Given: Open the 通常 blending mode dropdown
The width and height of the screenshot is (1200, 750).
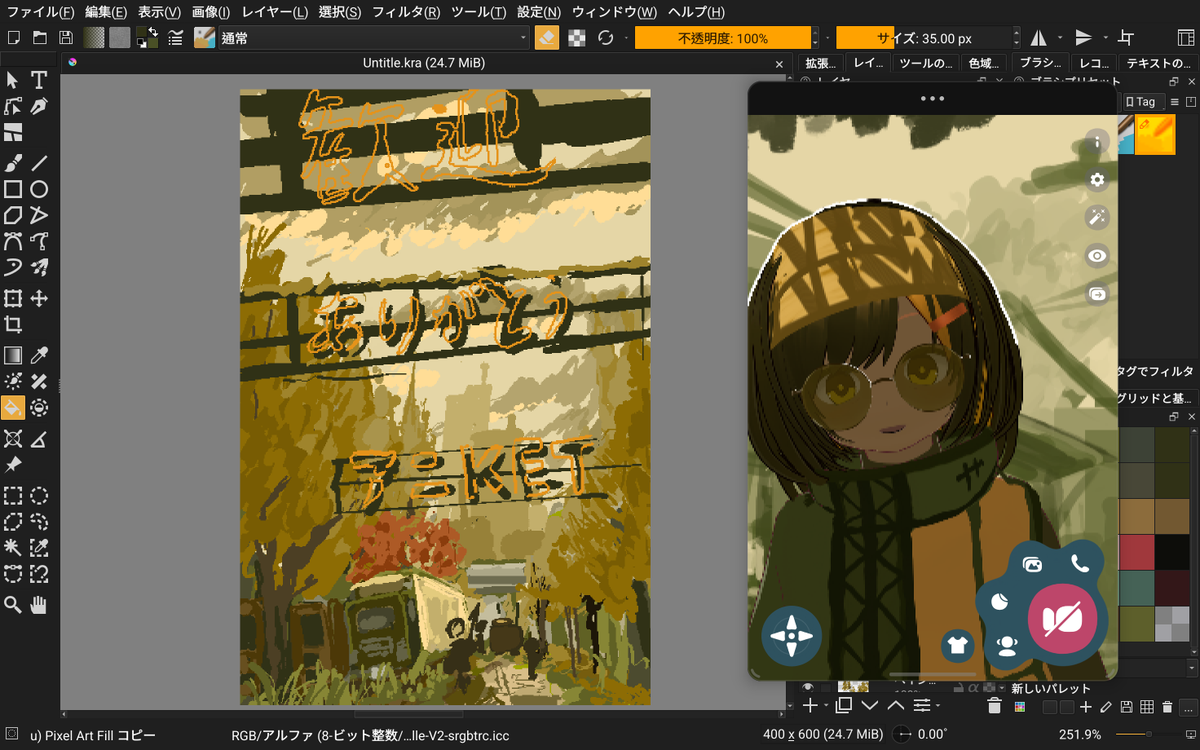Looking at the screenshot, I should click(x=375, y=38).
